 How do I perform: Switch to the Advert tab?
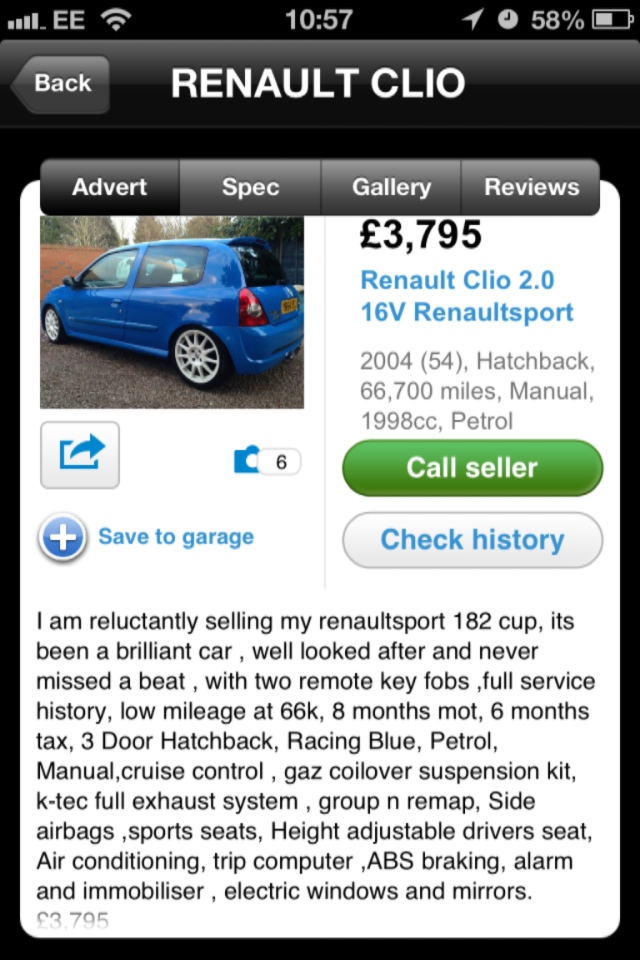[110, 187]
